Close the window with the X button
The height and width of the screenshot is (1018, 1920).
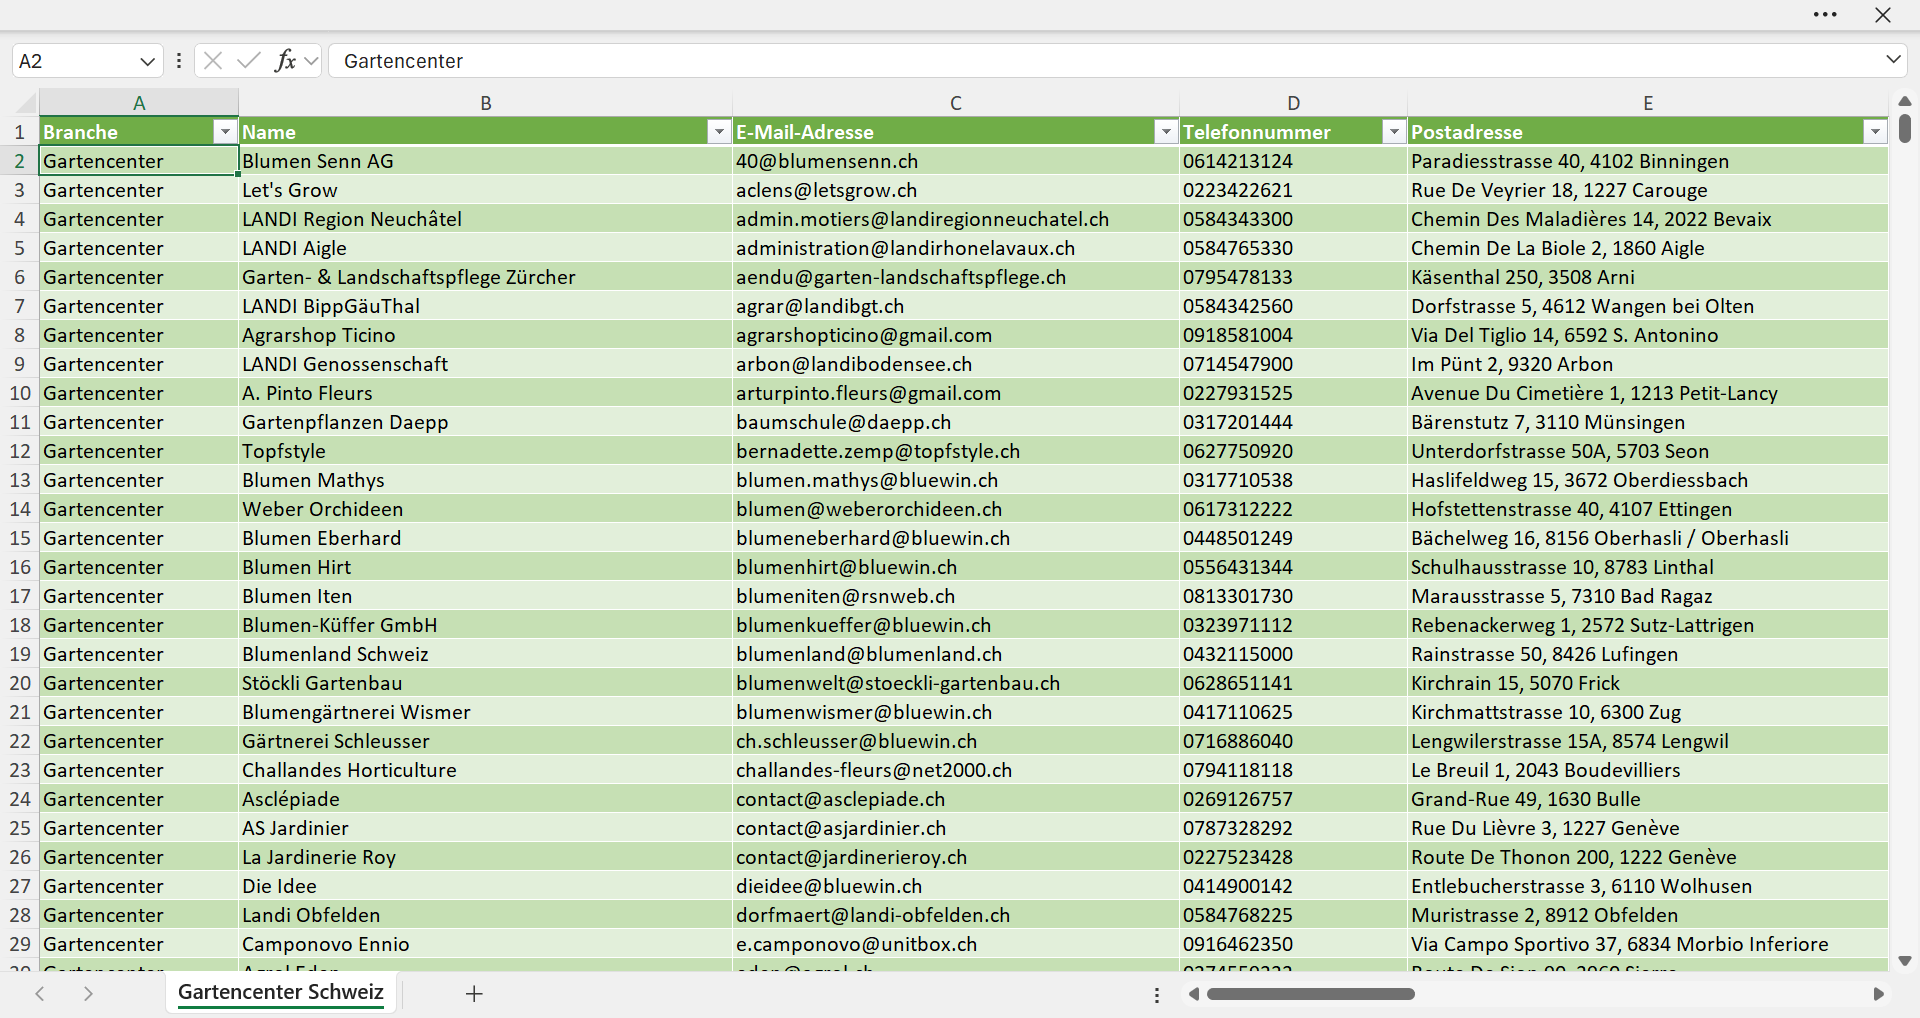[x=1883, y=15]
